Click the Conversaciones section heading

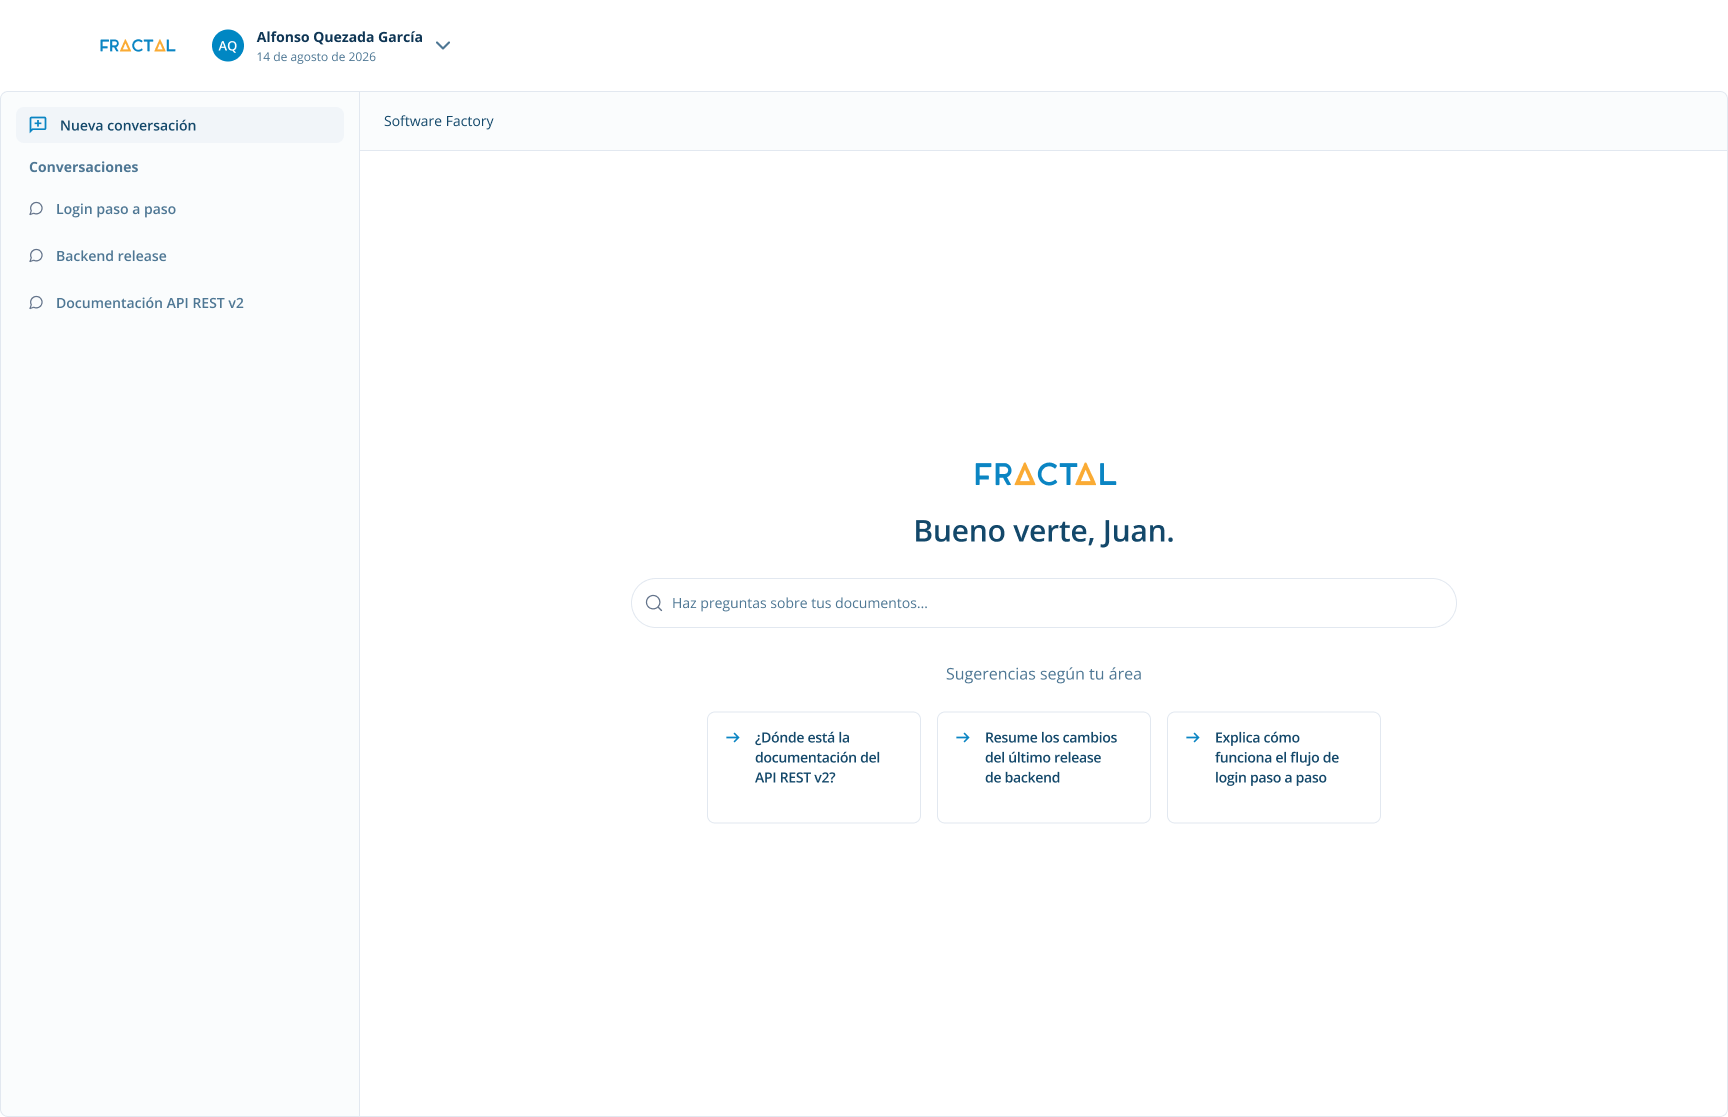pos(84,167)
